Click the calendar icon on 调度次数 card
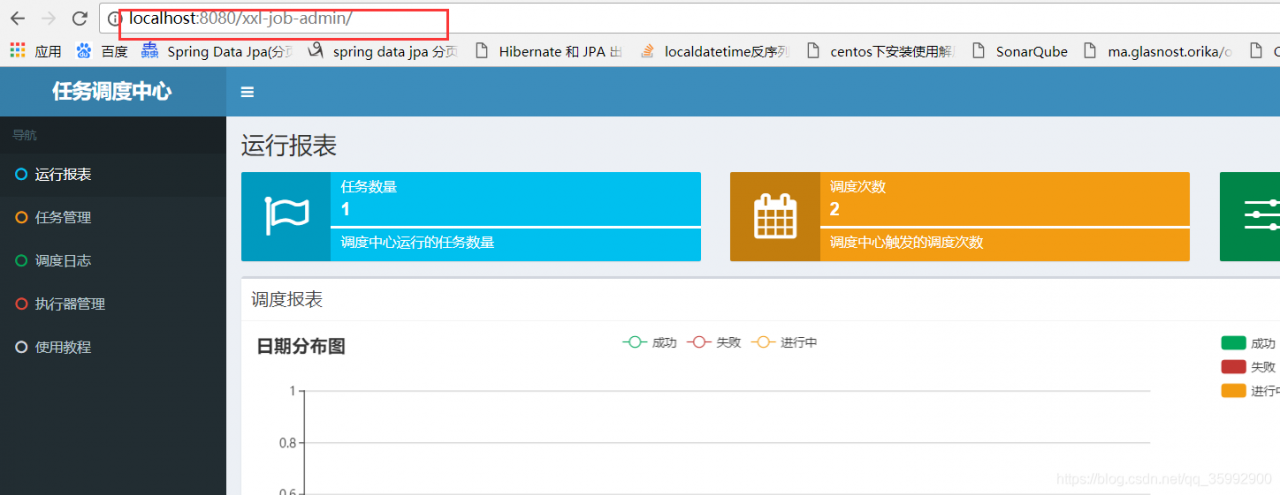The width and height of the screenshot is (1280, 495). pos(775,216)
